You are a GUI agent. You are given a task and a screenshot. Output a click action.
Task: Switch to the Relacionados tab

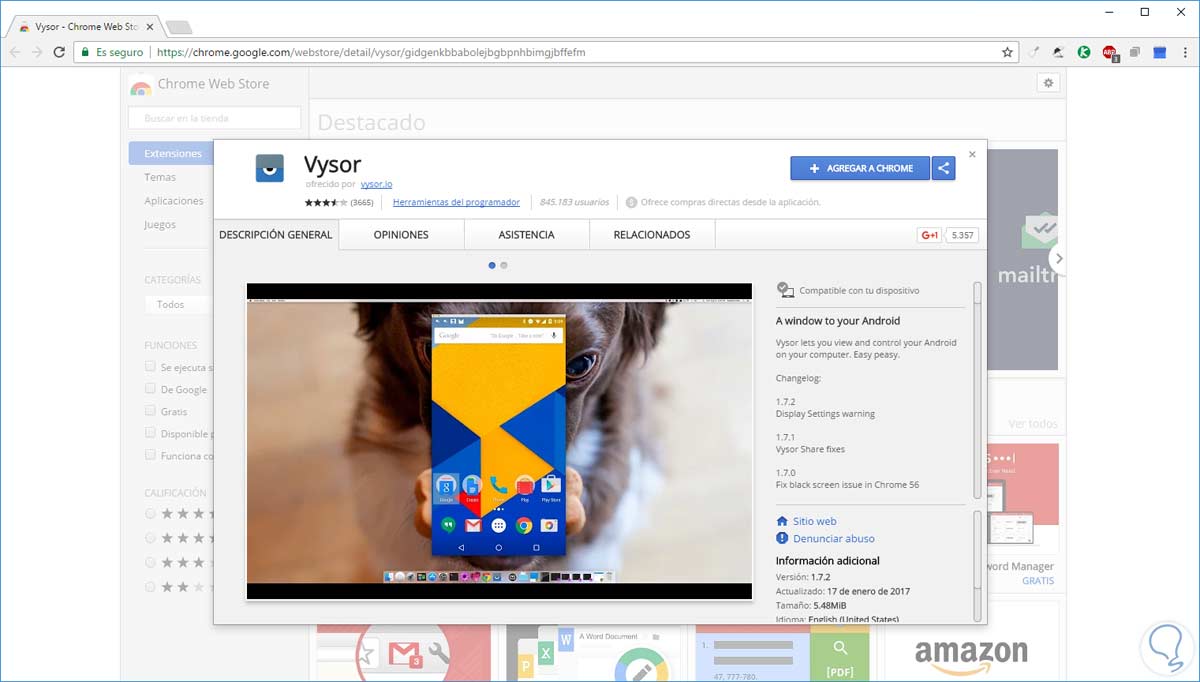[652, 235]
